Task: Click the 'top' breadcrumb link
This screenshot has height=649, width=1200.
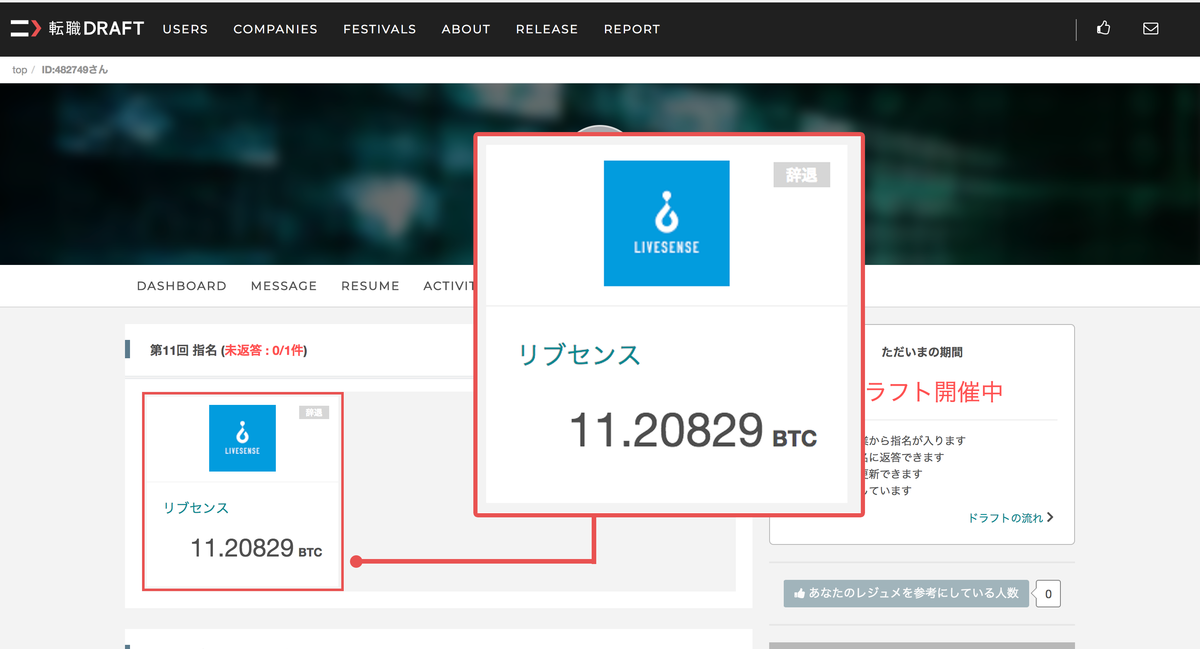Action: [19, 70]
